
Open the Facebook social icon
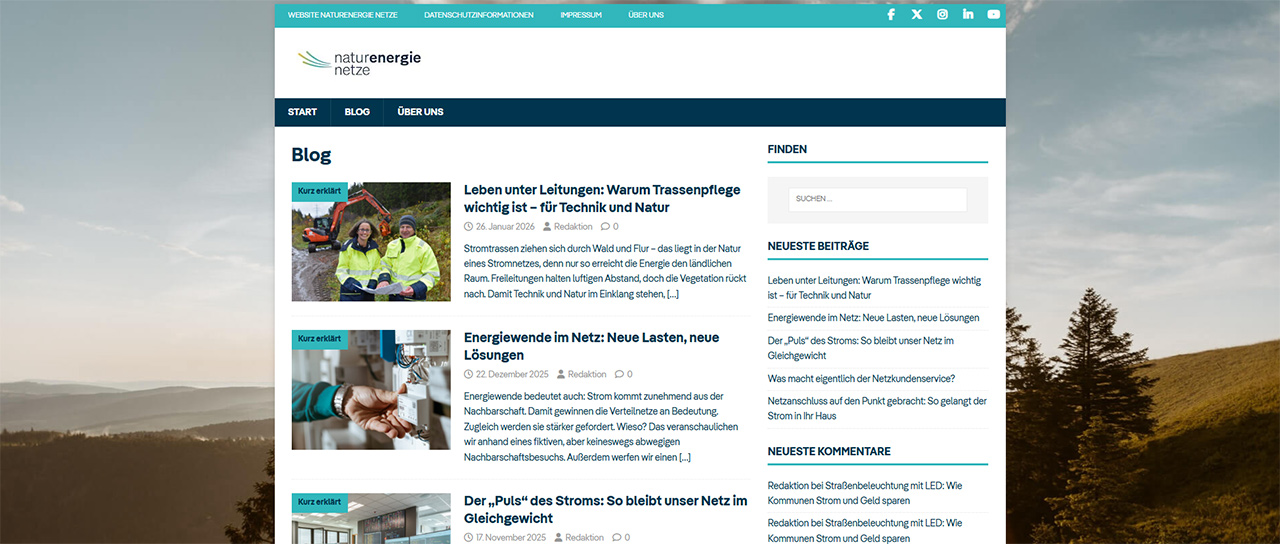point(891,15)
